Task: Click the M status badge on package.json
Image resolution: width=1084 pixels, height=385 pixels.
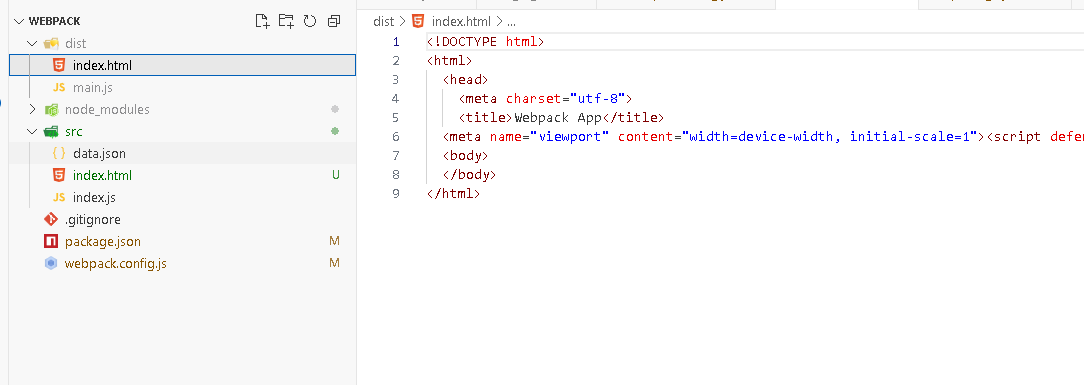Action: [335, 241]
